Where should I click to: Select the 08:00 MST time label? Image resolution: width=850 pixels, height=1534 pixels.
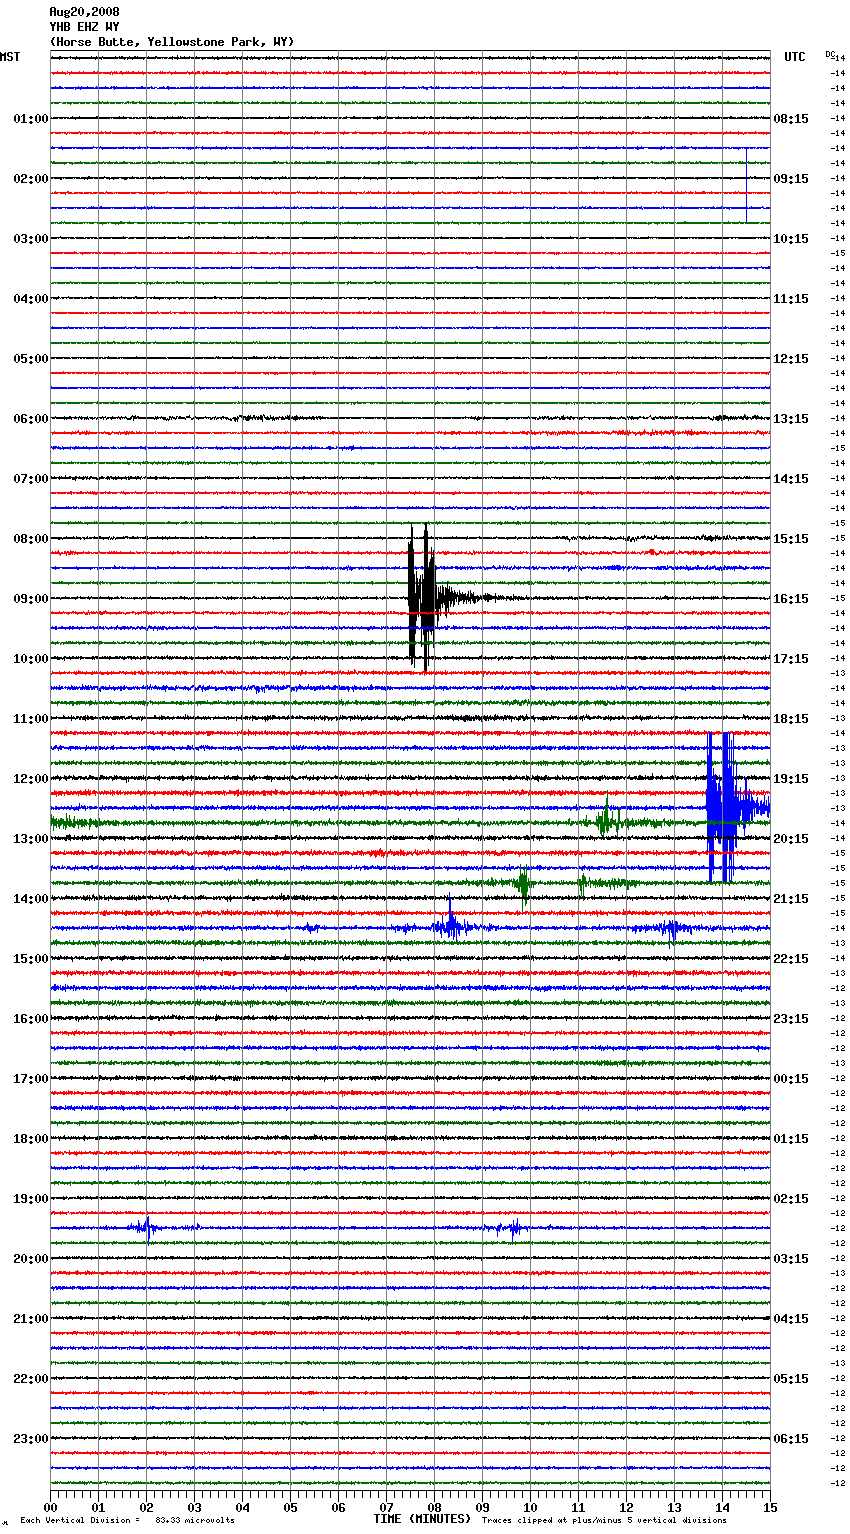tap(30, 539)
